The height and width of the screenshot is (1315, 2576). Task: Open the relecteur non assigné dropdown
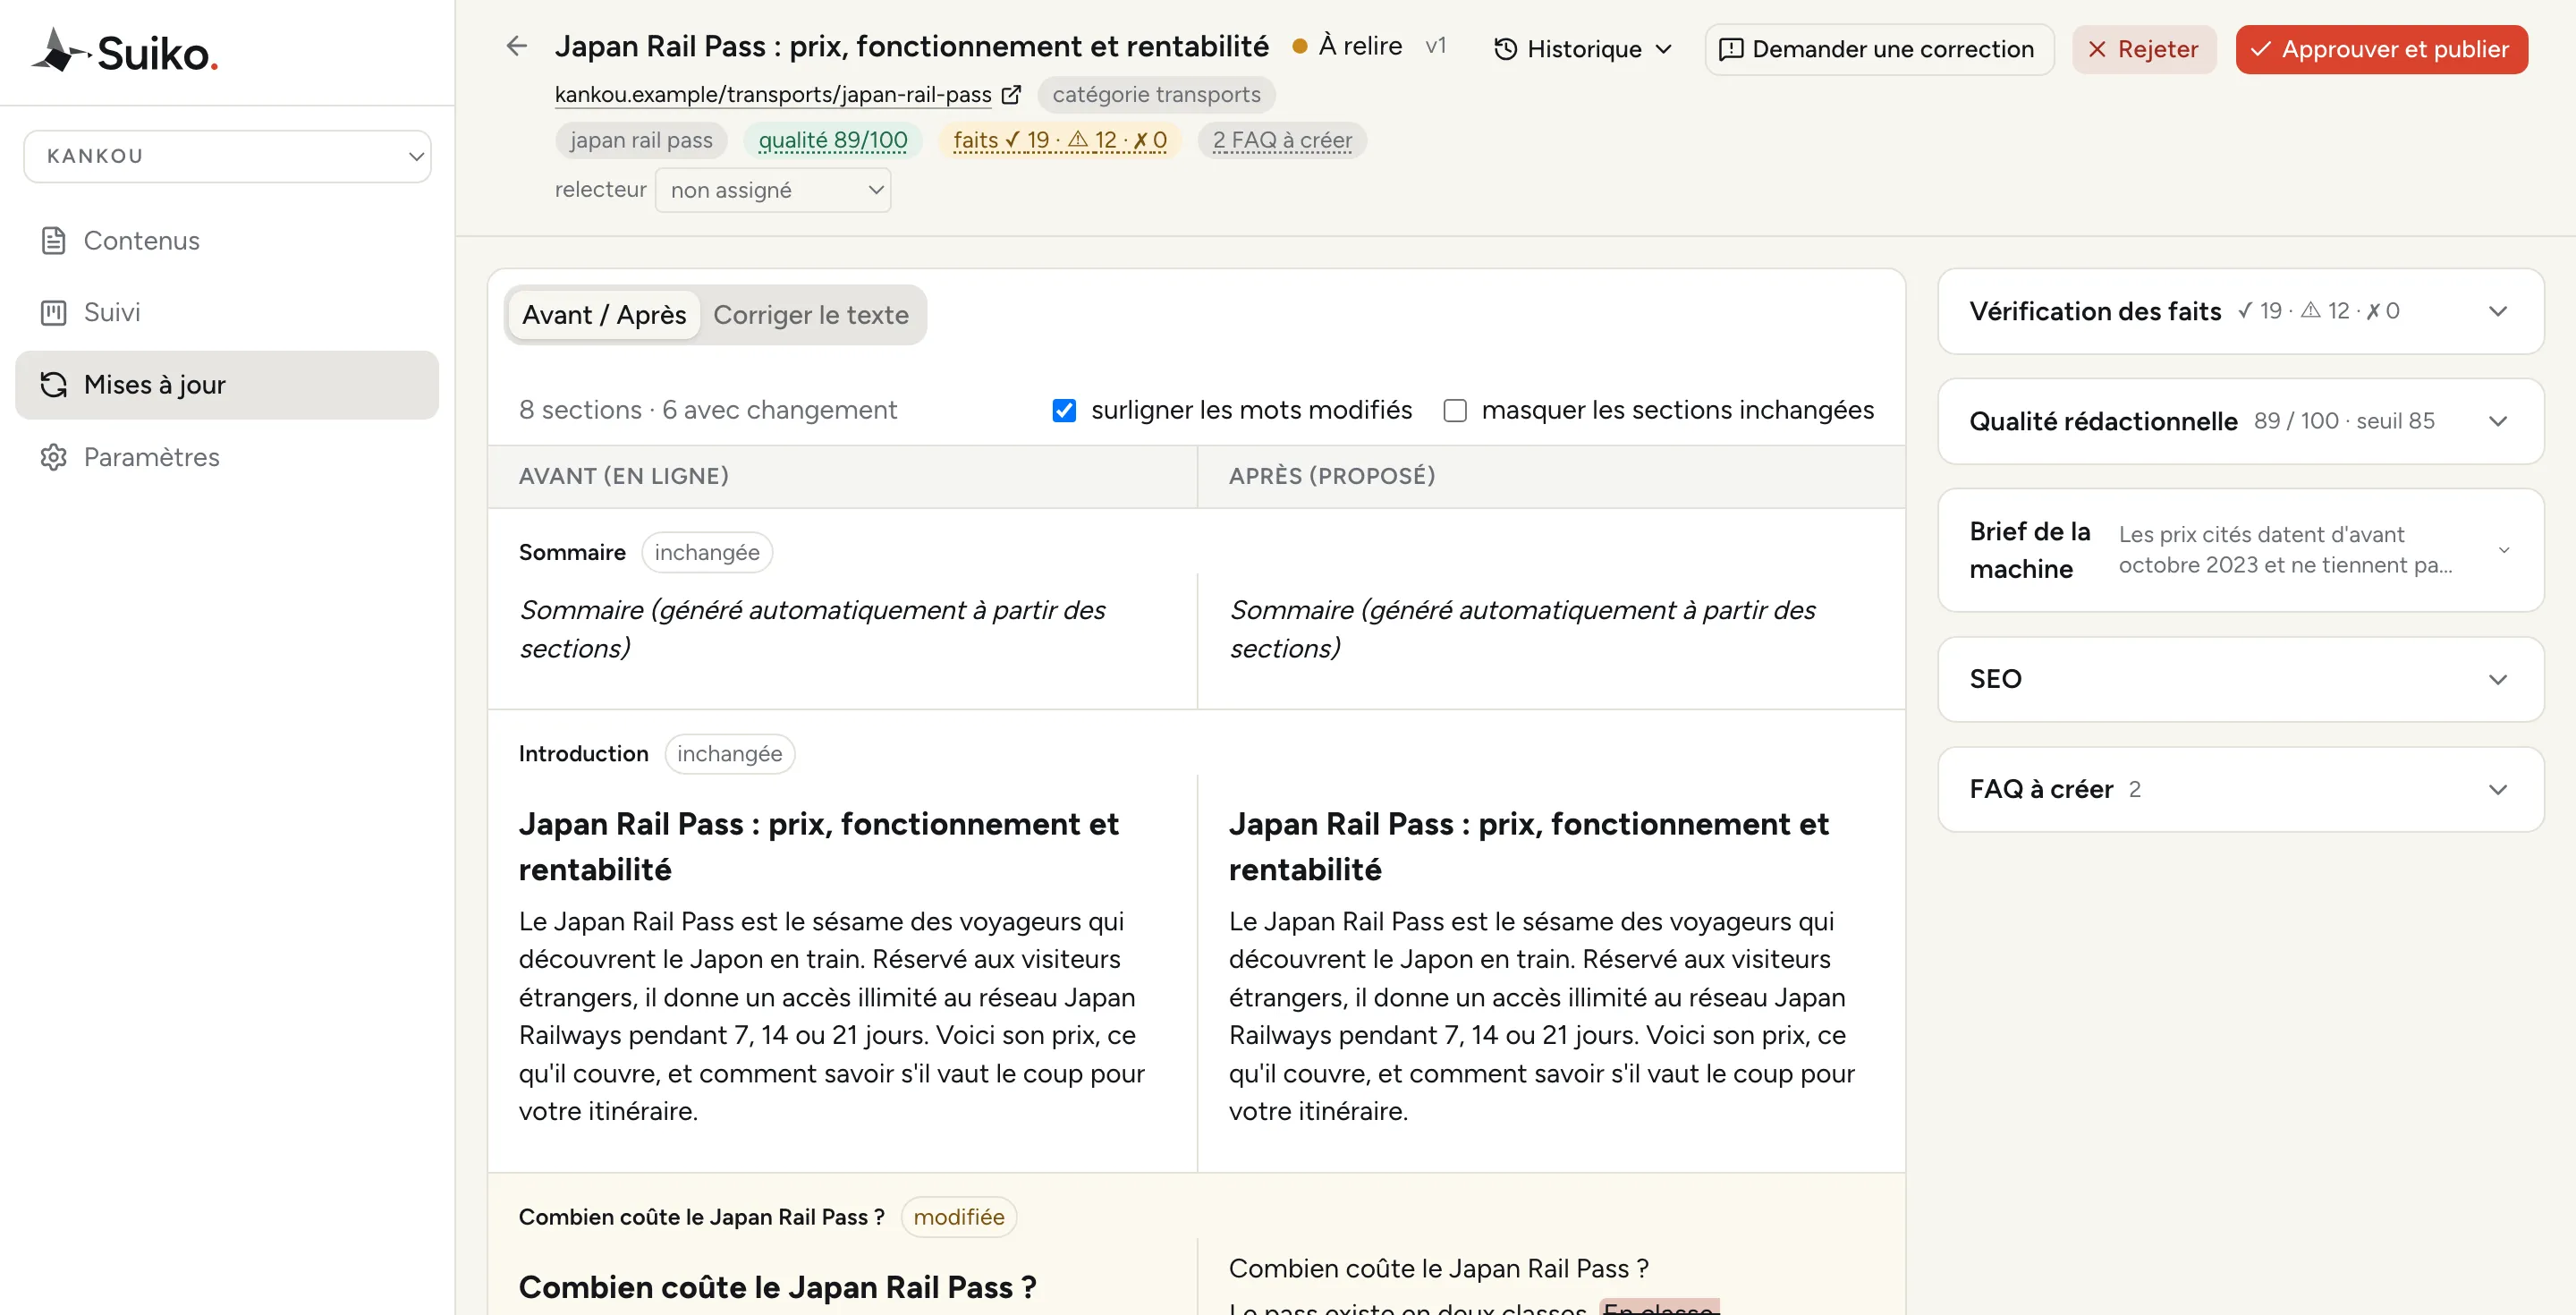pyautogui.click(x=773, y=190)
